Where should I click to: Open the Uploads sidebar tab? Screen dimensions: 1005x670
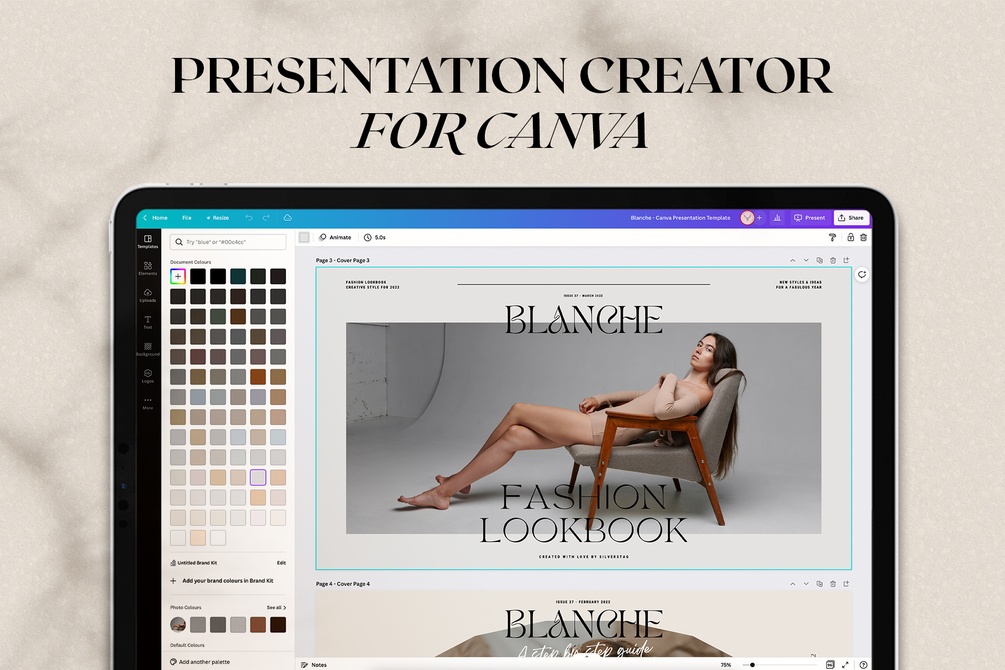147,295
